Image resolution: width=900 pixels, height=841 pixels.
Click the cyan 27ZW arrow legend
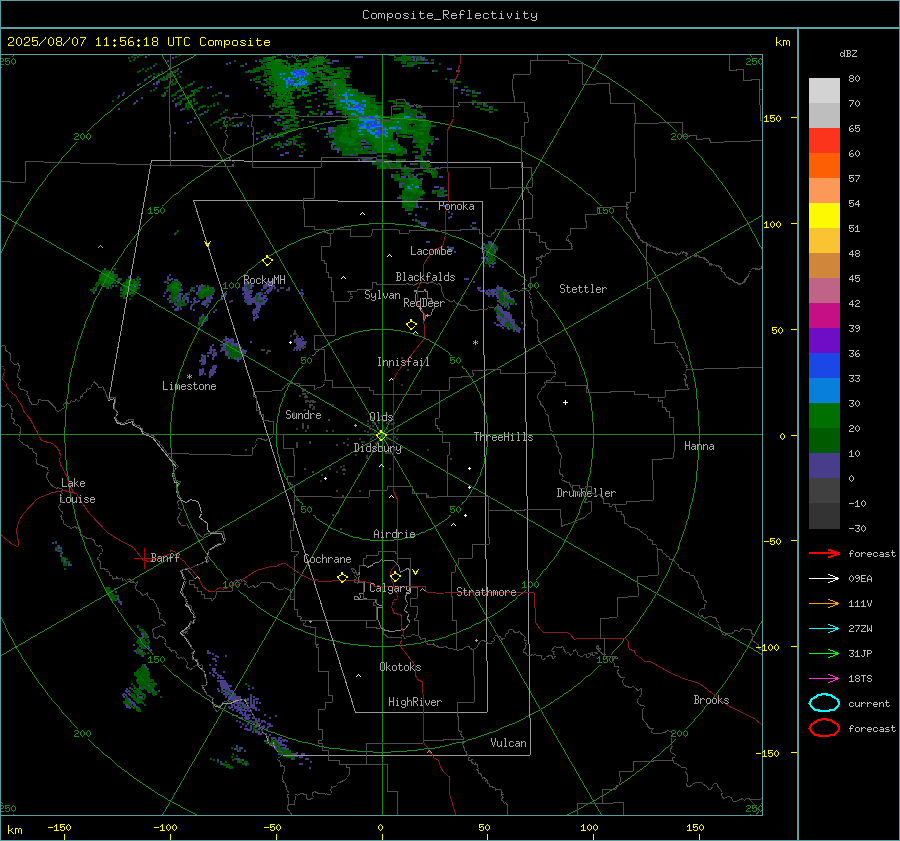[x=824, y=629]
